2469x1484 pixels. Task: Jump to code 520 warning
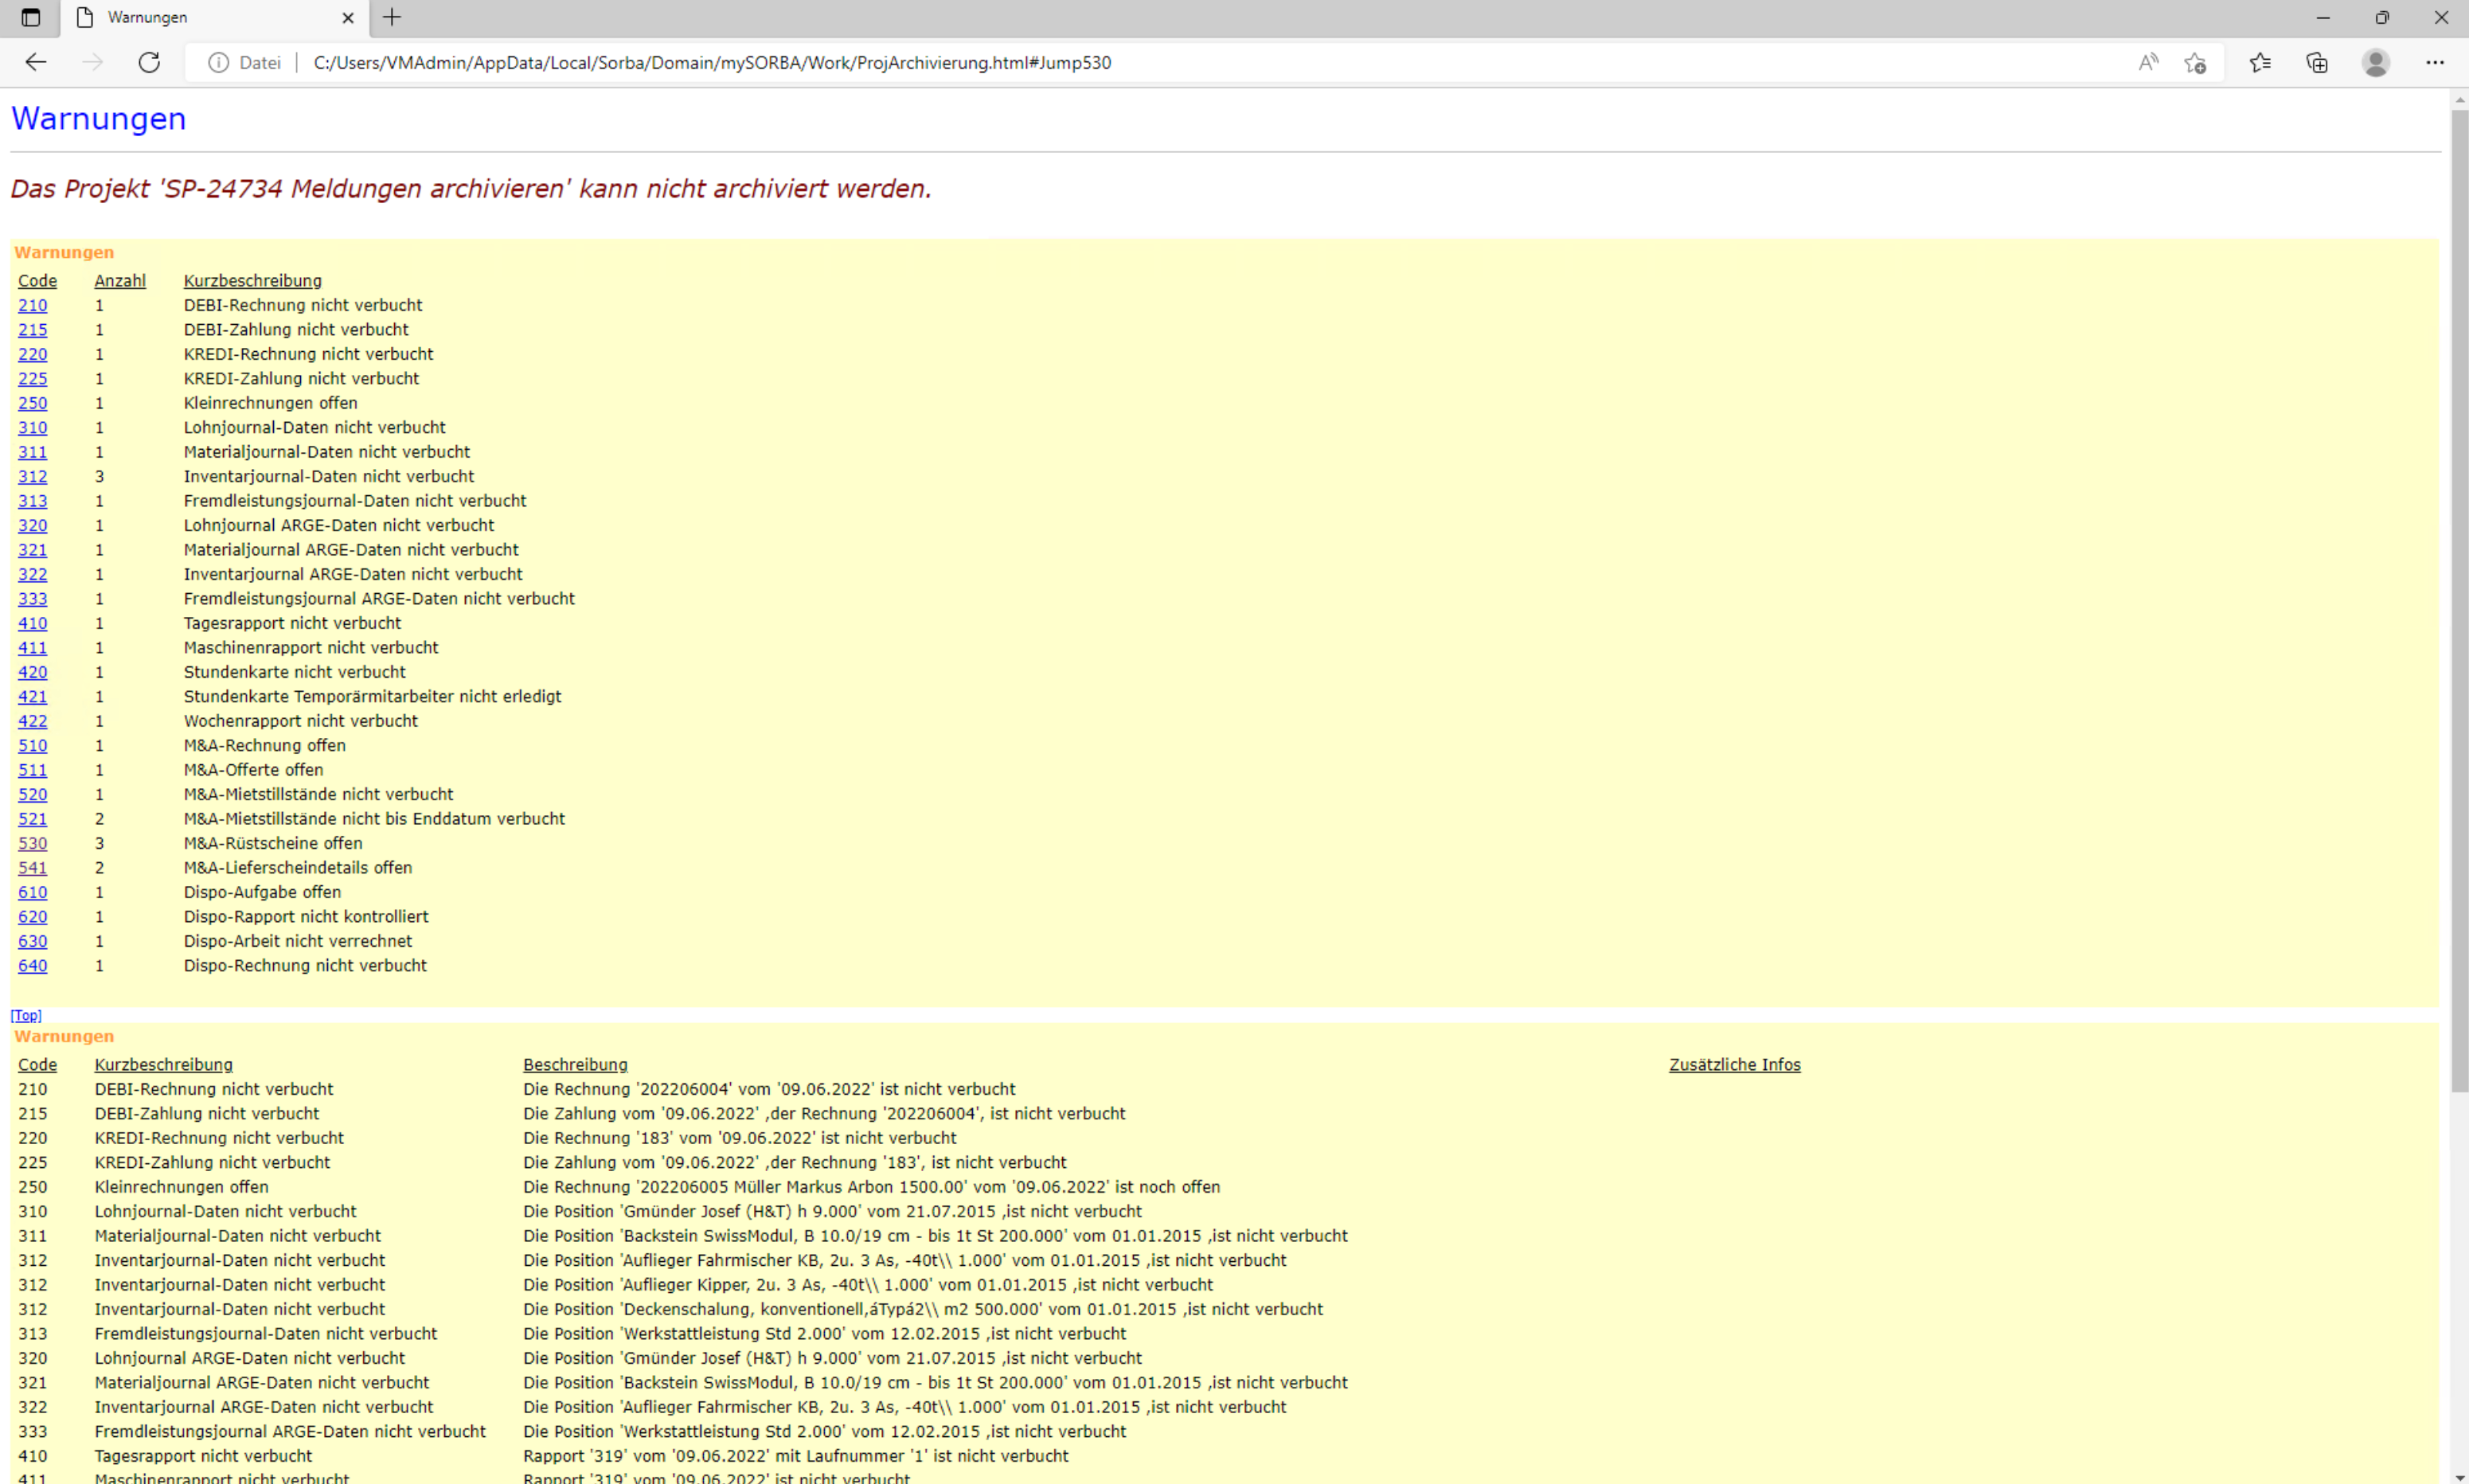32,795
